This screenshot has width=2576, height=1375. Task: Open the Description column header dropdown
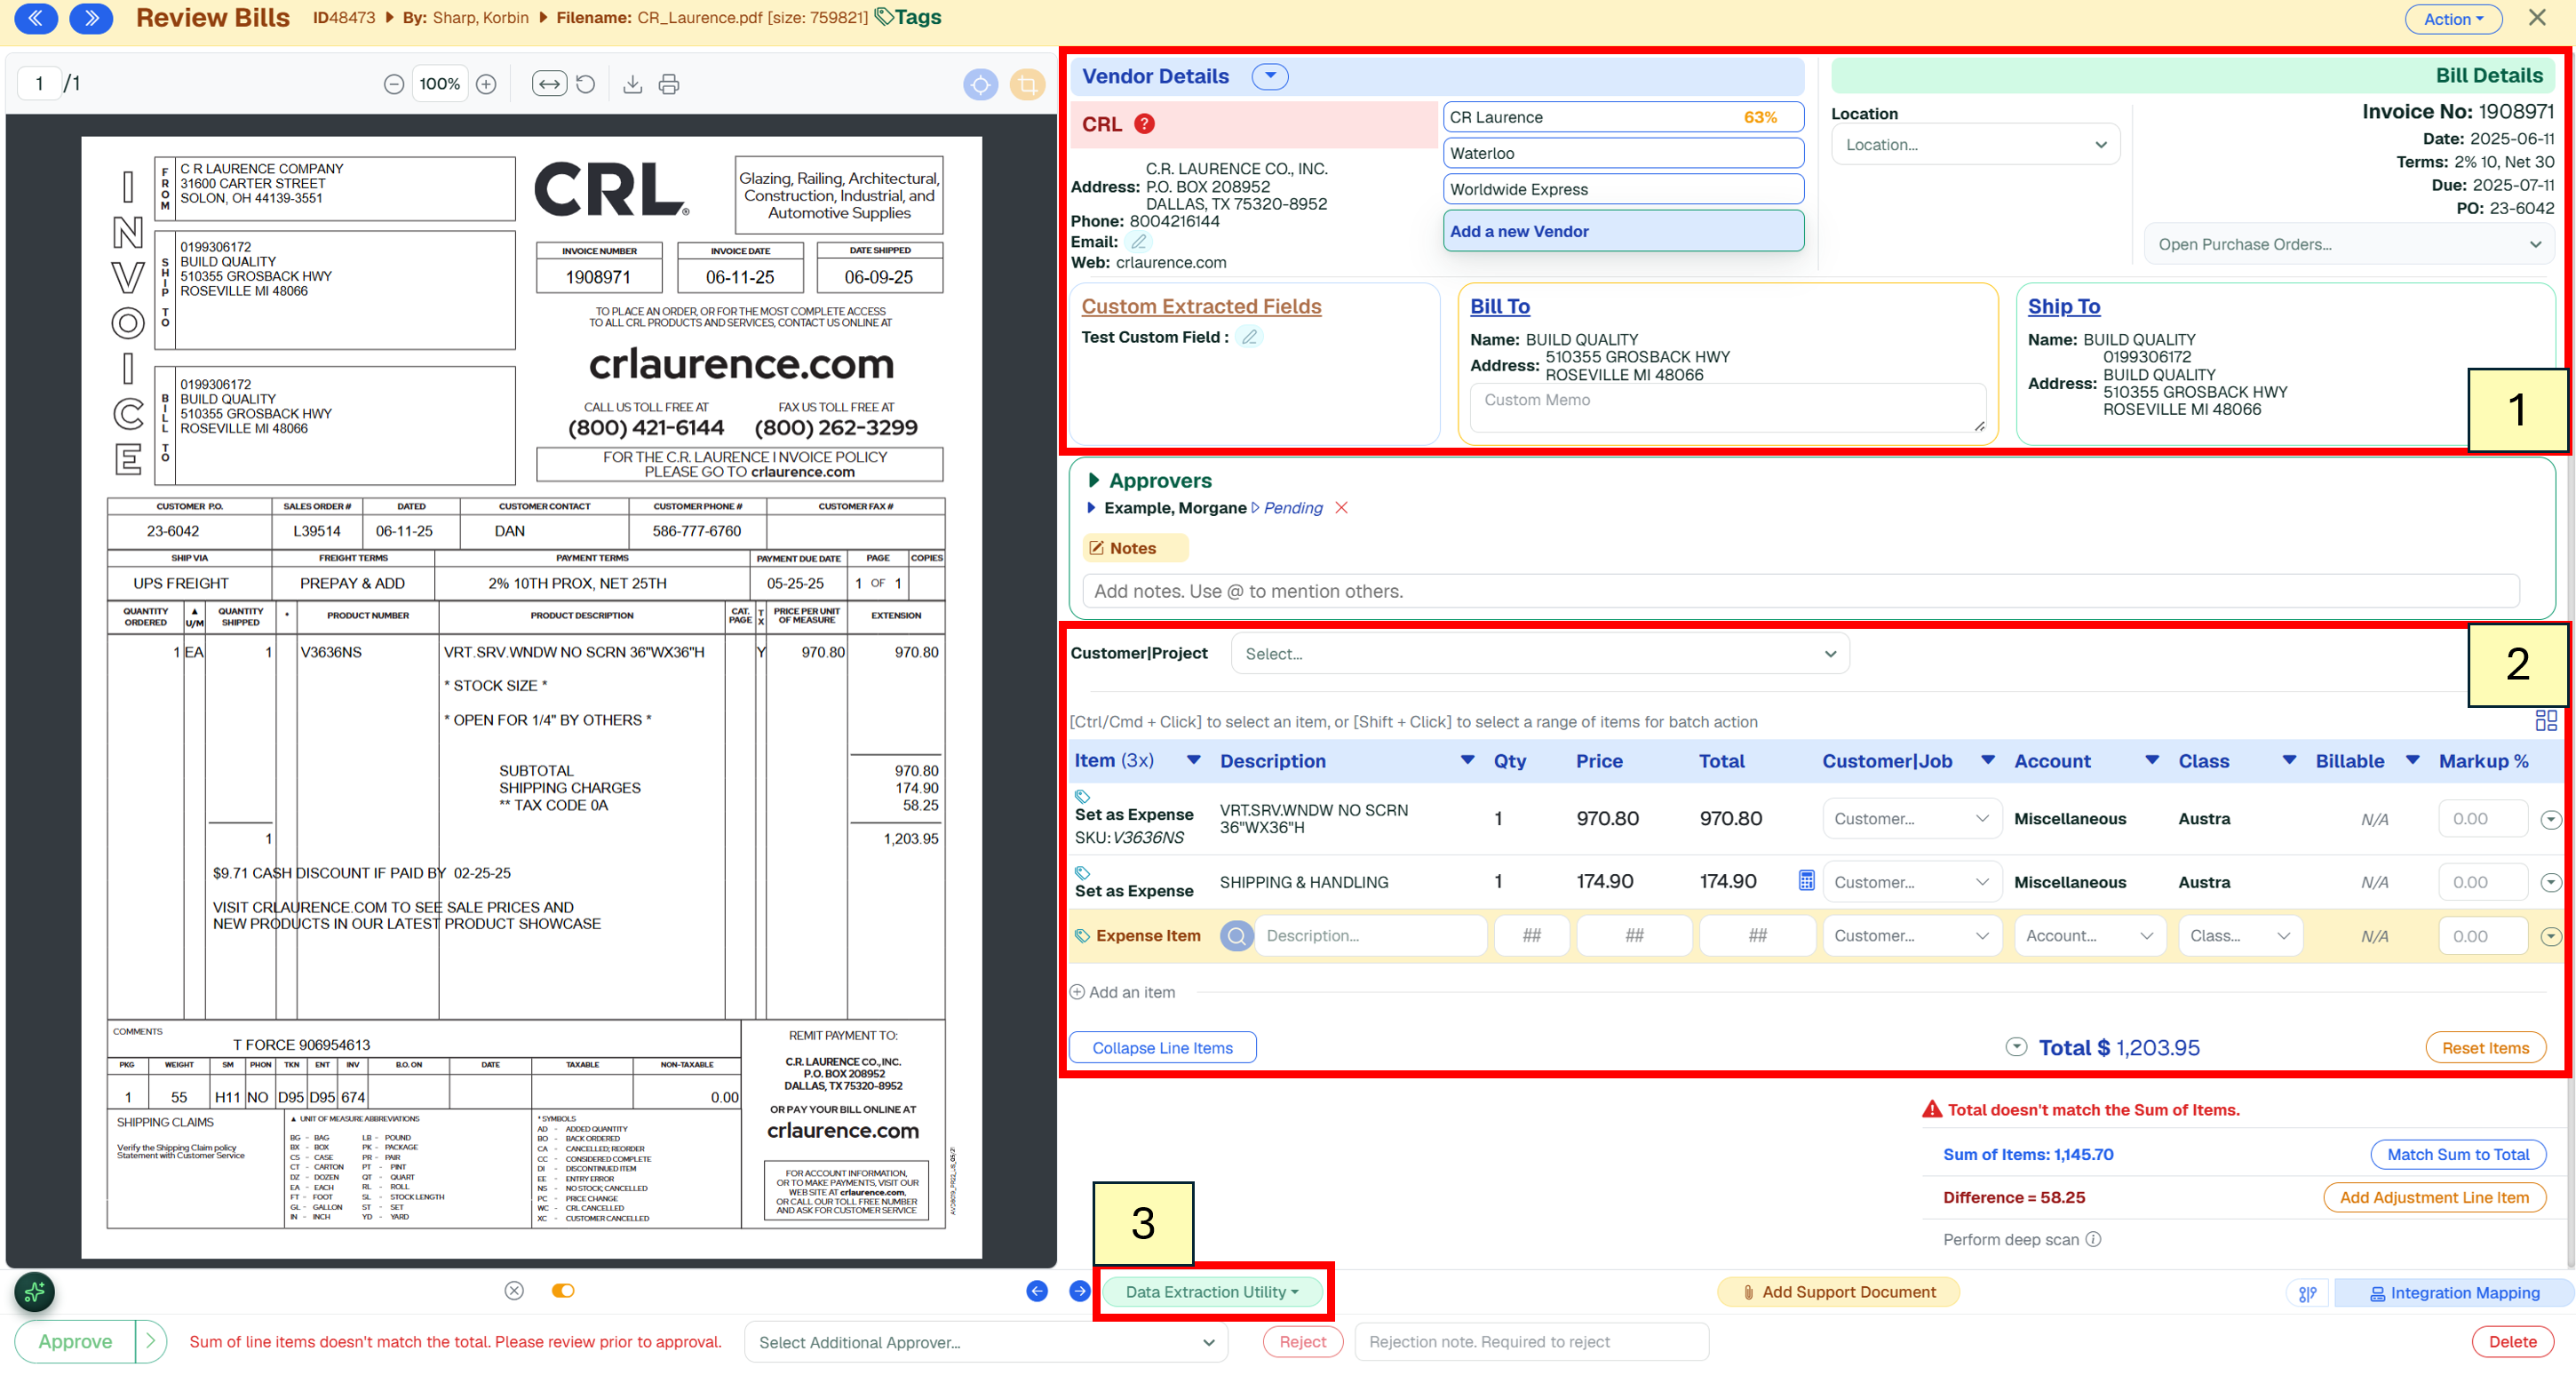coord(1467,761)
